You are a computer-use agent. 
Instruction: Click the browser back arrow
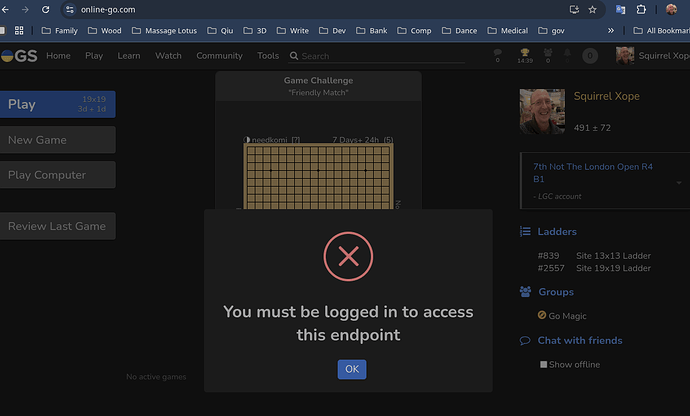click(x=5, y=9)
